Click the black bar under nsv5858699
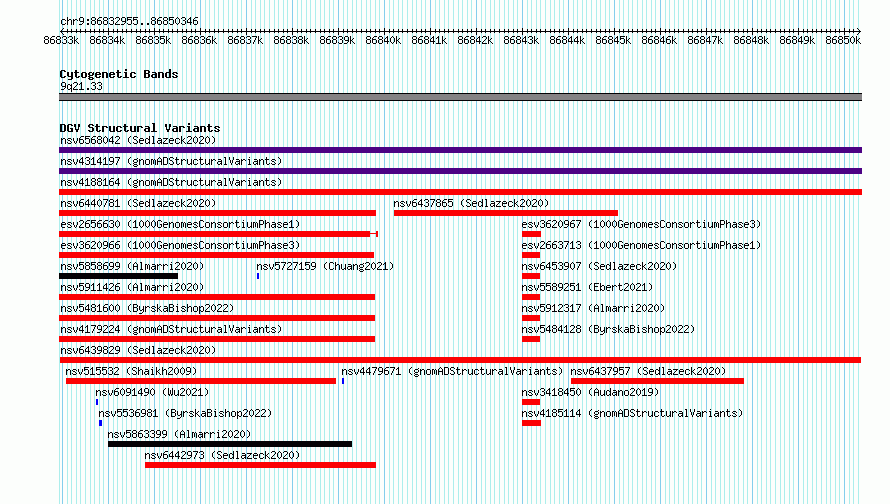Image resolution: width=890 pixels, height=504 pixels. (119, 276)
